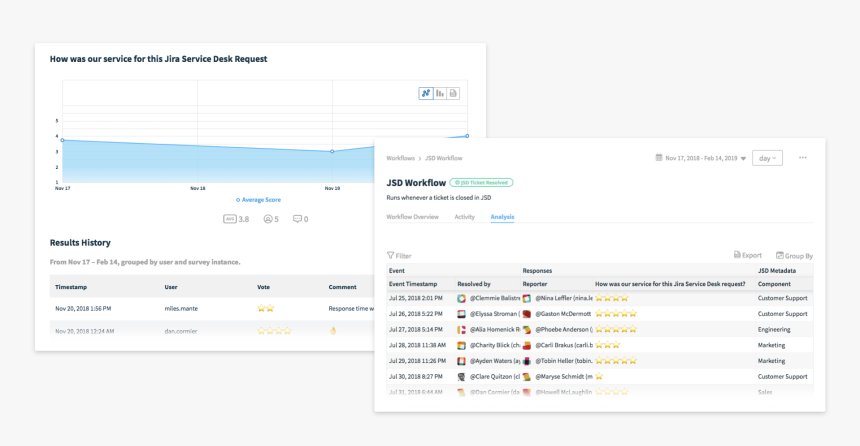The width and height of the screenshot is (860, 446).
Task: Click 'Marketing' in the Jul 28 row
Action: 771,346
